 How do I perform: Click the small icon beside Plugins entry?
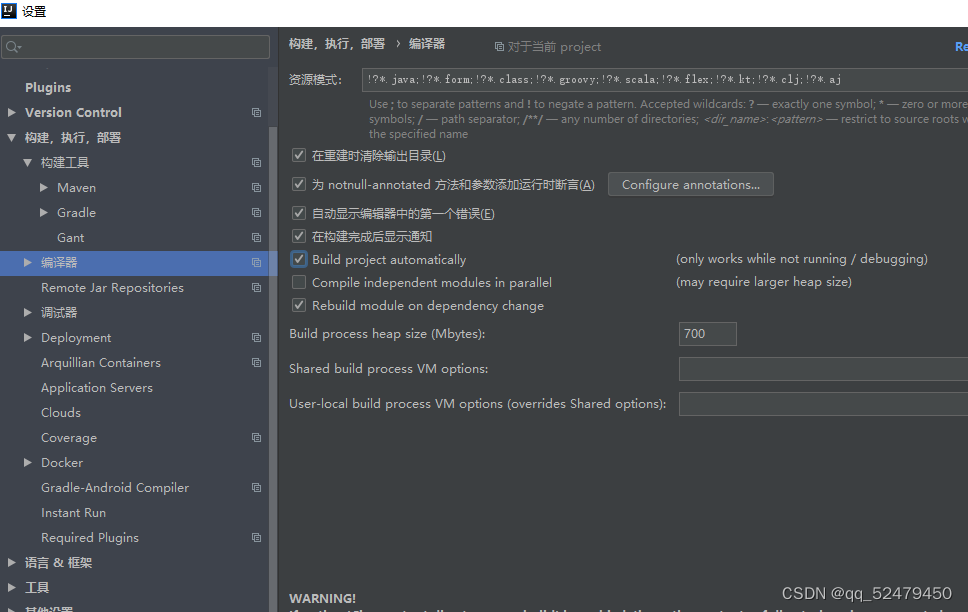256,87
